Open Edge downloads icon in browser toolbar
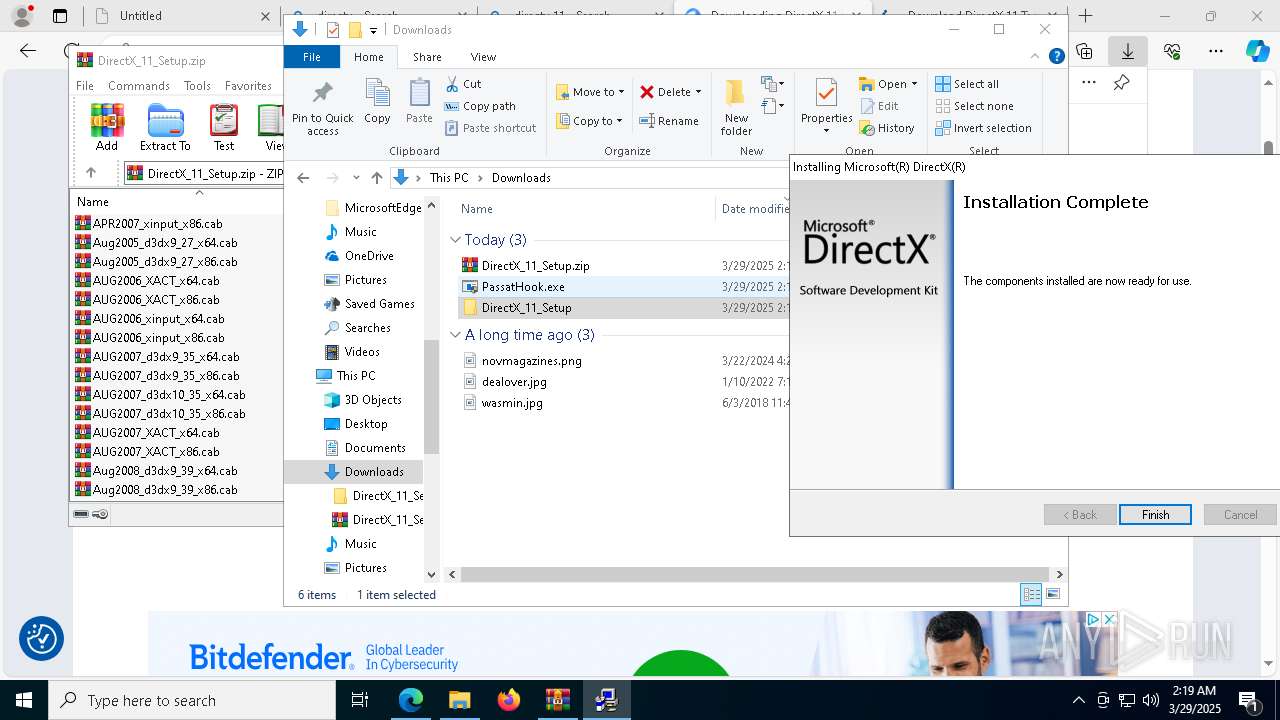This screenshot has width=1280, height=720. point(1127,51)
